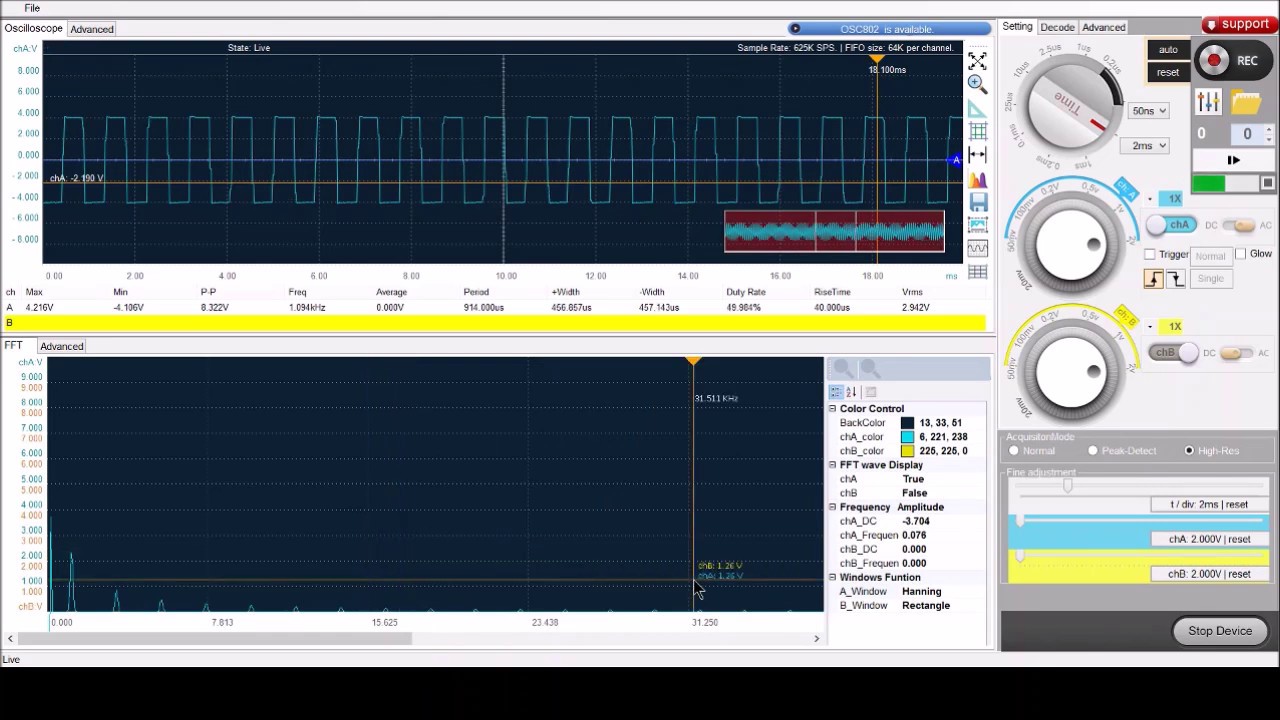Switch to the Decode tab

[x=1057, y=27]
